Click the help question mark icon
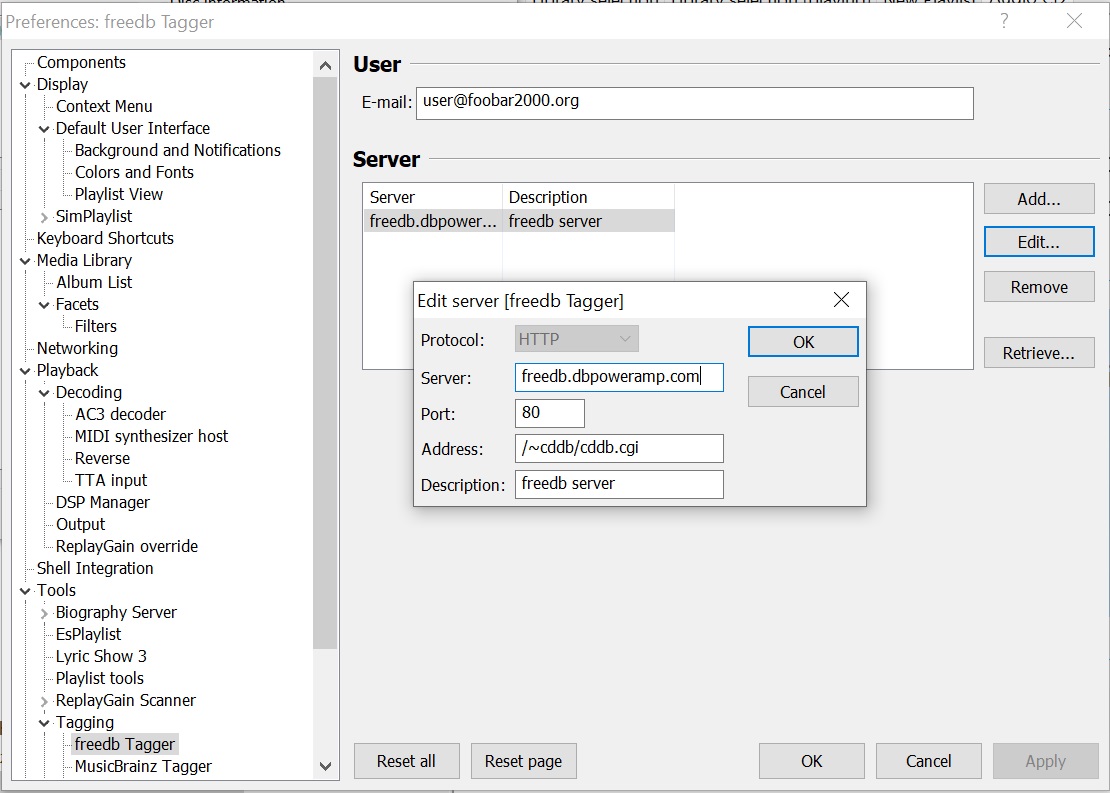The height and width of the screenshot is (793, 1110). pyautogui.click(x=1004, y=21)
